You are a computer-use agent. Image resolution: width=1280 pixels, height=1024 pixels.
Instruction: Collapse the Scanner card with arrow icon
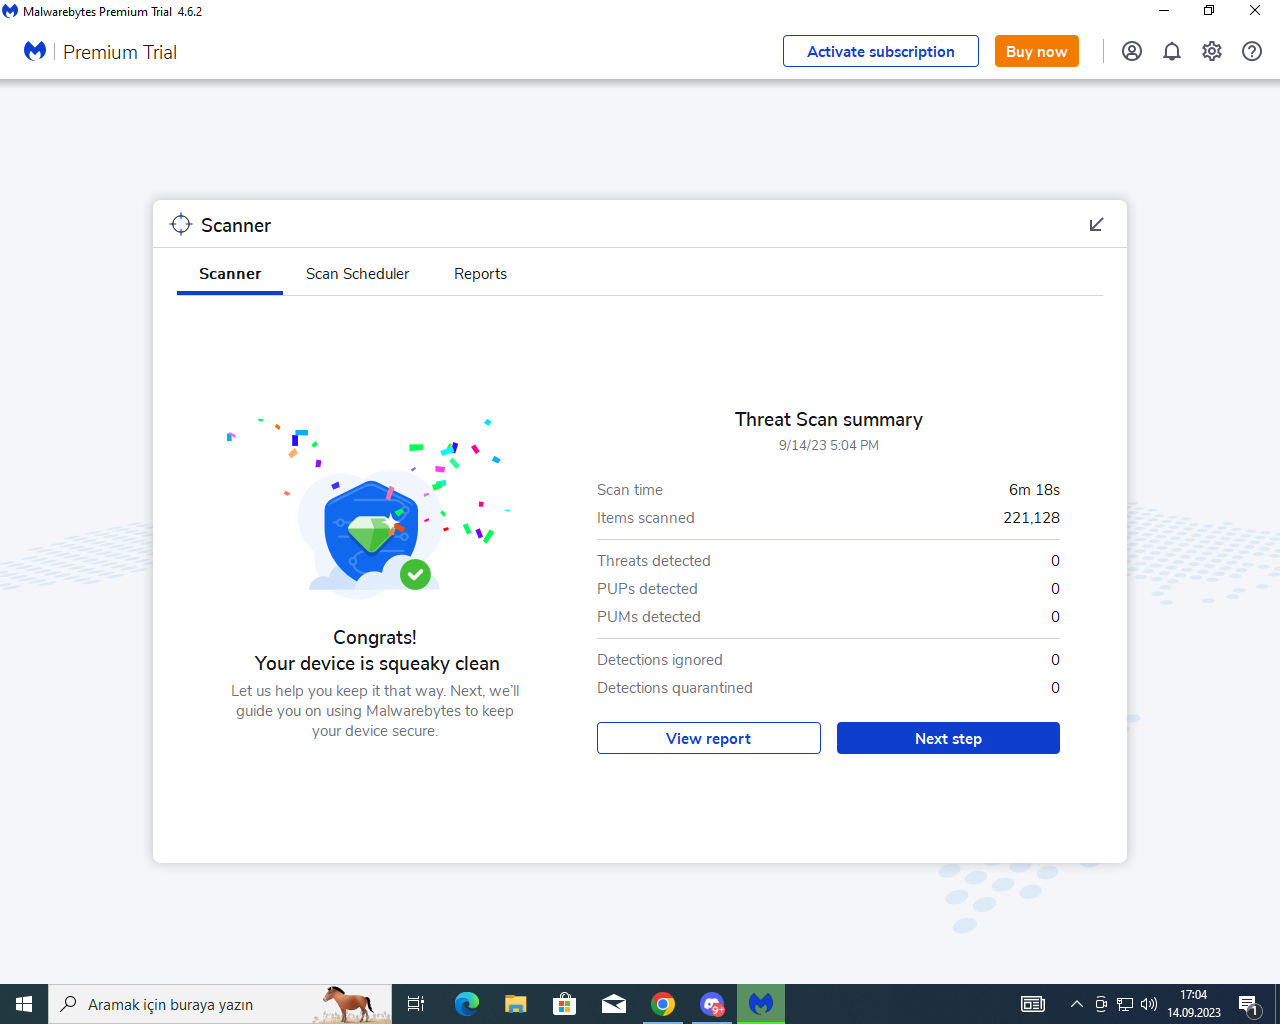pos(1096,224)
